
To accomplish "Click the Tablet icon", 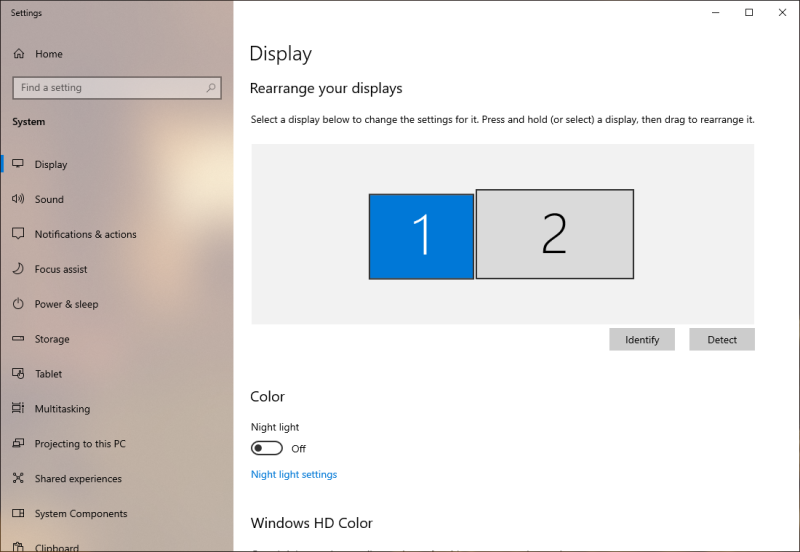I will click(x=18, y=373).
